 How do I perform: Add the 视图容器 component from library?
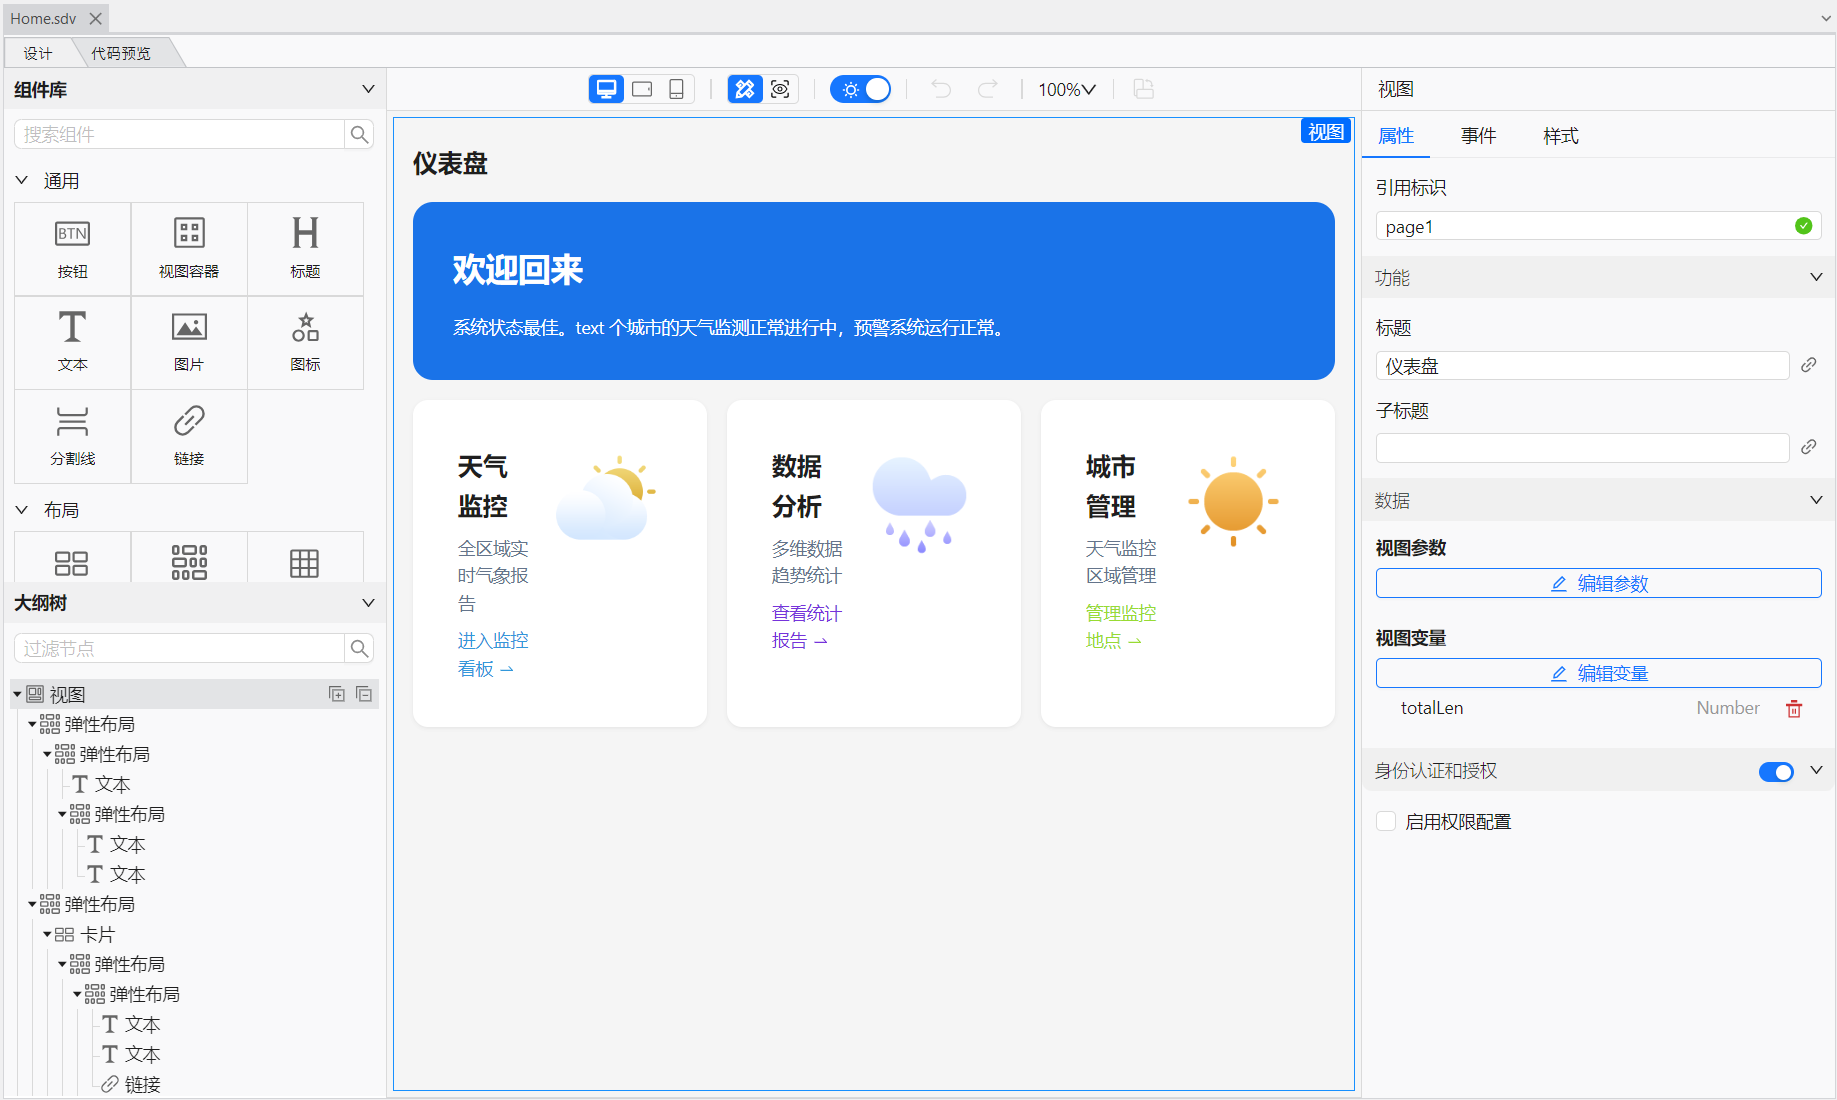coord(189,248)
